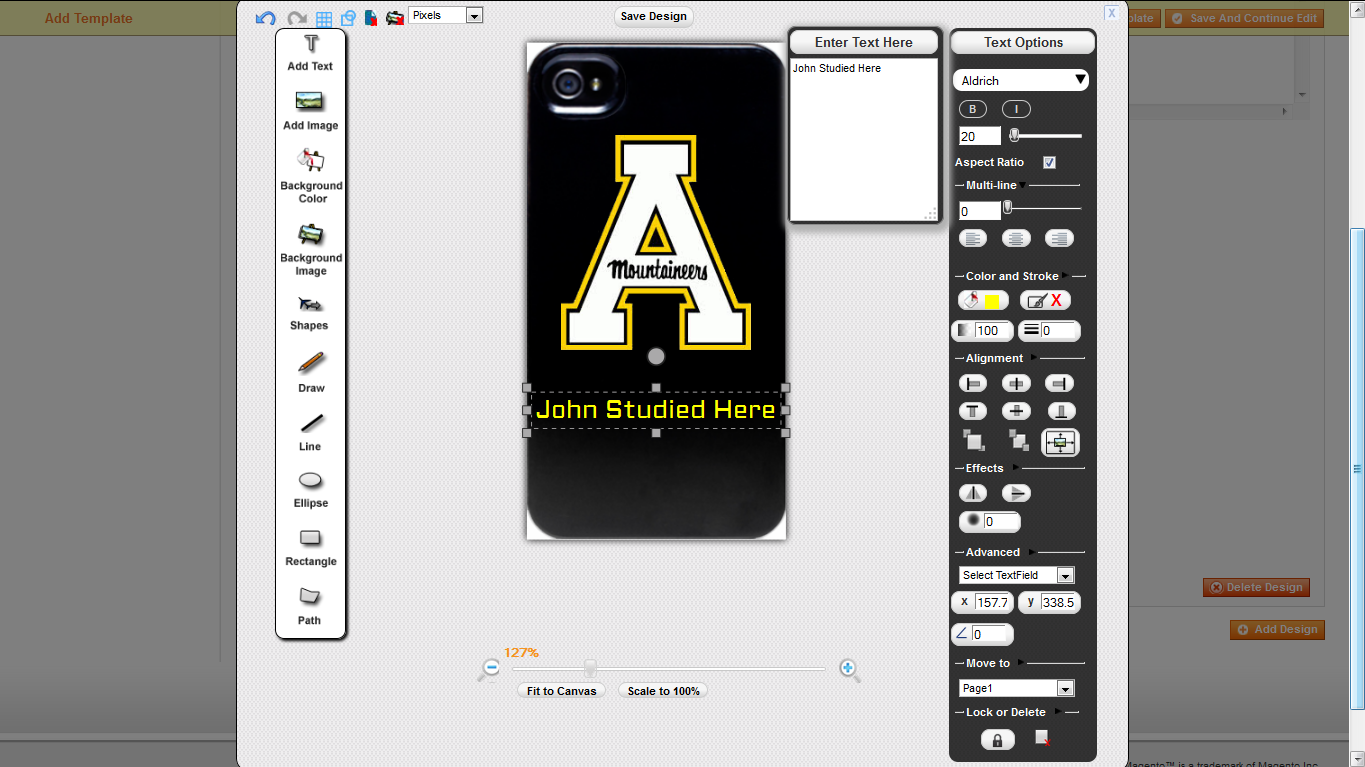Uncheck the Aspect Ratio checkbox
This screenshot has width=1365, height=767.
[x=1049, y=162]
